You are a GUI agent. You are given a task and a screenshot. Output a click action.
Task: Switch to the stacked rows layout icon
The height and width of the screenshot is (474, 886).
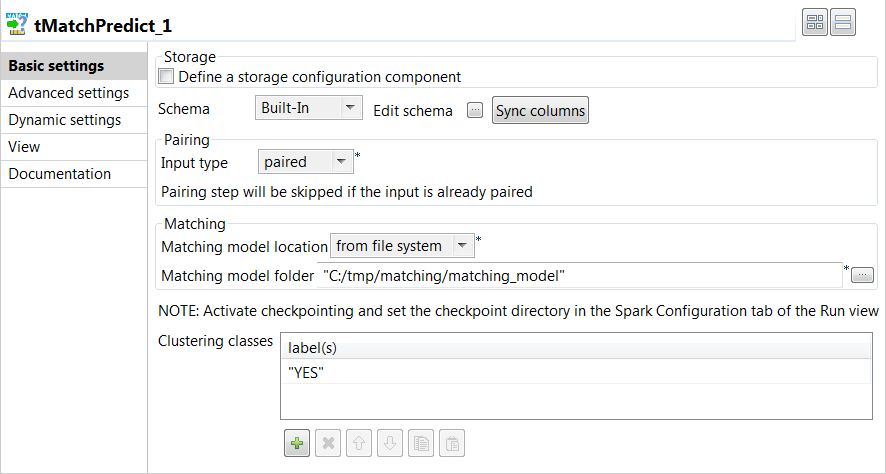pyautogui.click(x=843, y=24)
